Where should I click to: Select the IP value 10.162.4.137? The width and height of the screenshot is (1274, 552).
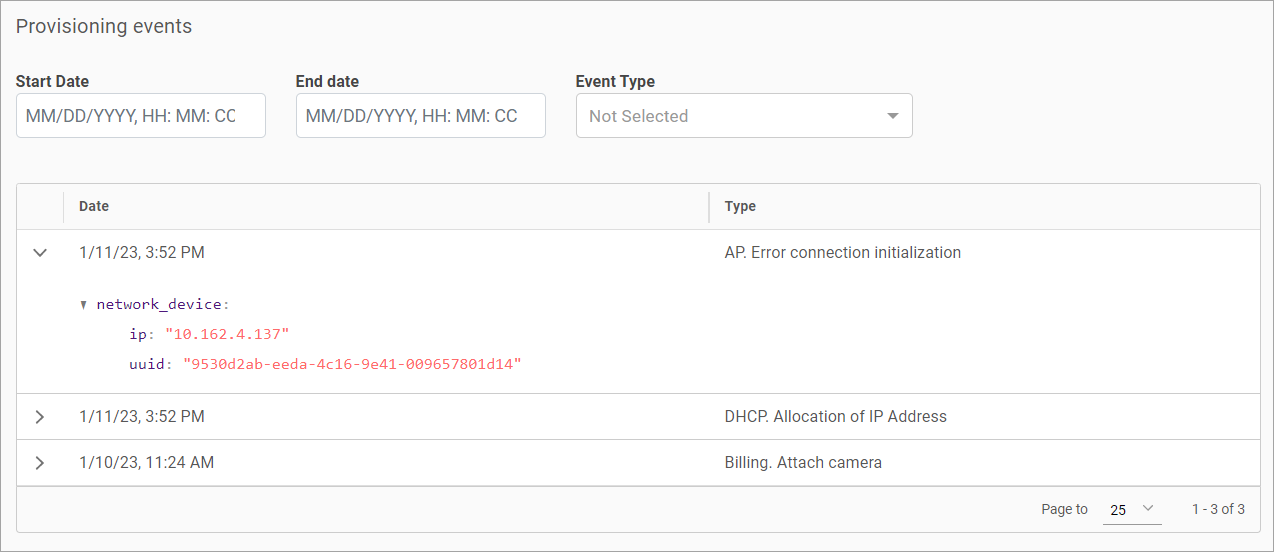pyautogui.click(x=227, y=334)
